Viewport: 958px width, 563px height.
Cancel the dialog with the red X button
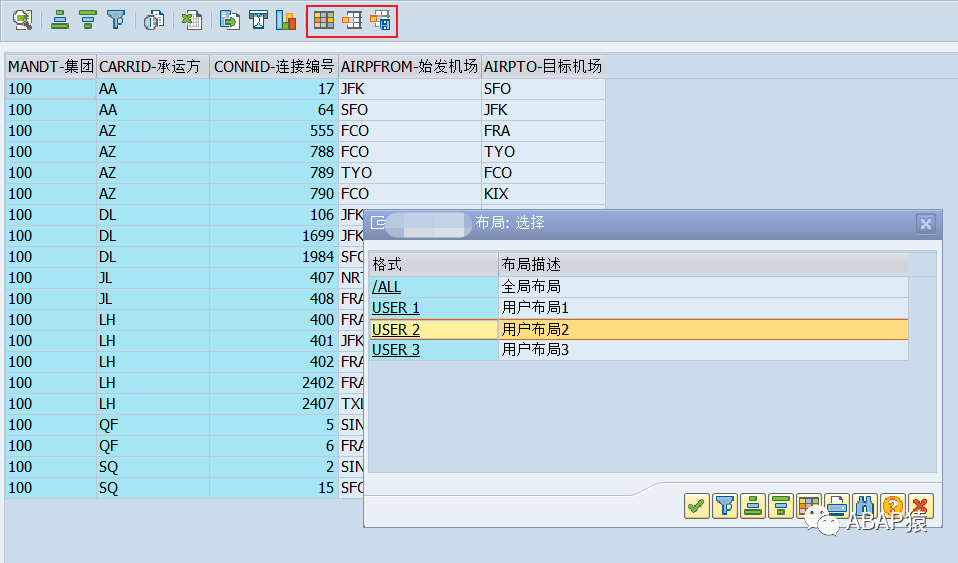(921, 506)
